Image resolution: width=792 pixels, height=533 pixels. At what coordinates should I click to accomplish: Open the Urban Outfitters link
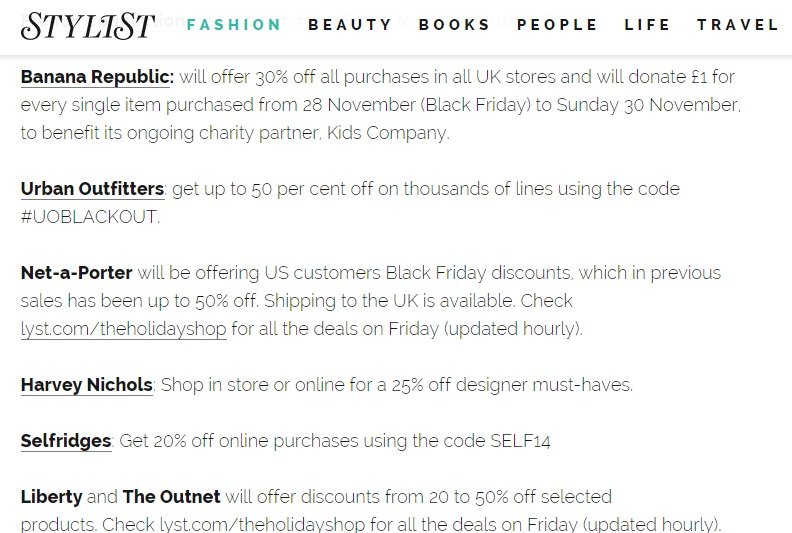pos(92,189)
